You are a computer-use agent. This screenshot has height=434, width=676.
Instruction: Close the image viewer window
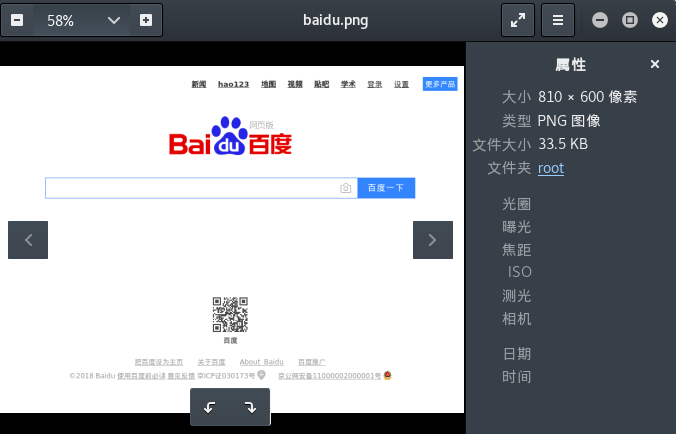660,20
